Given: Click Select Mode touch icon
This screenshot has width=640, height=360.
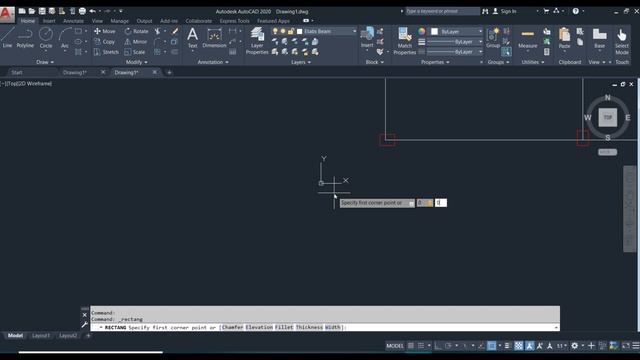Looking at the screenshot, I should 622,41.
